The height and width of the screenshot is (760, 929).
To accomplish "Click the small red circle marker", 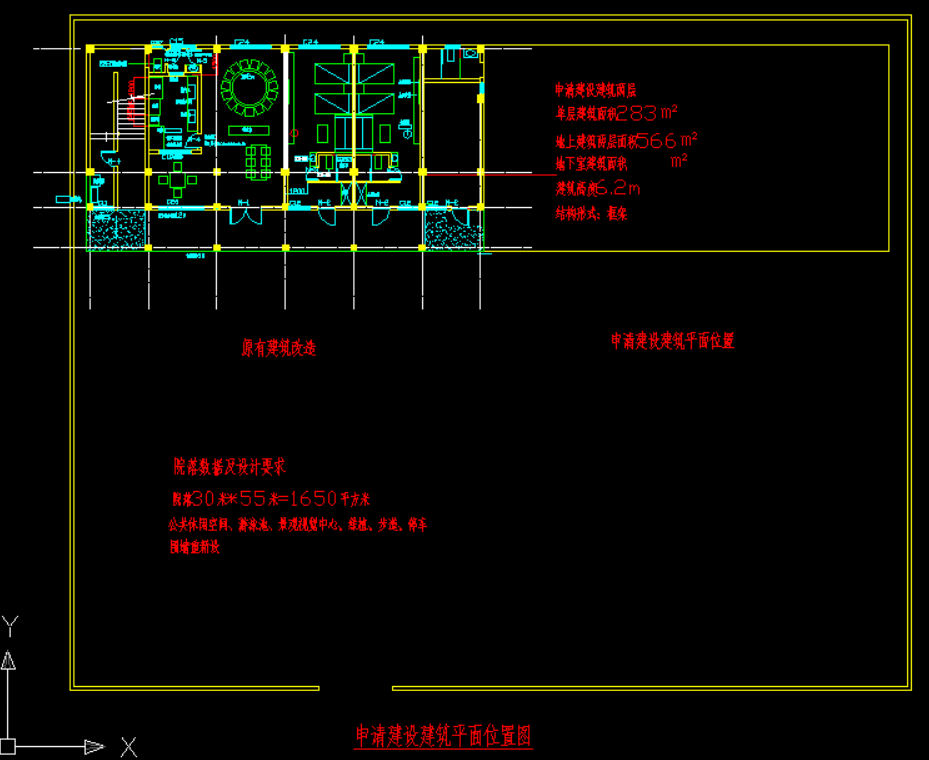I will click(294, 133).
